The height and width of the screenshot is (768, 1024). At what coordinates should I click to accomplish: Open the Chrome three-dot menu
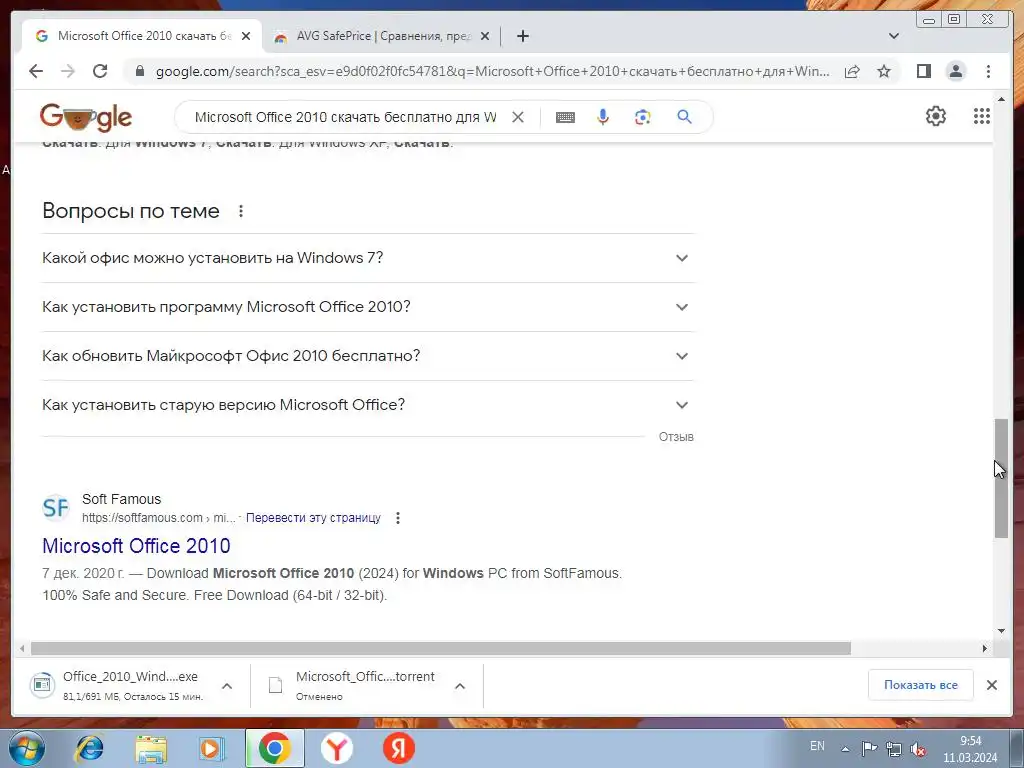pyautogui.click(x=988, y=71)
